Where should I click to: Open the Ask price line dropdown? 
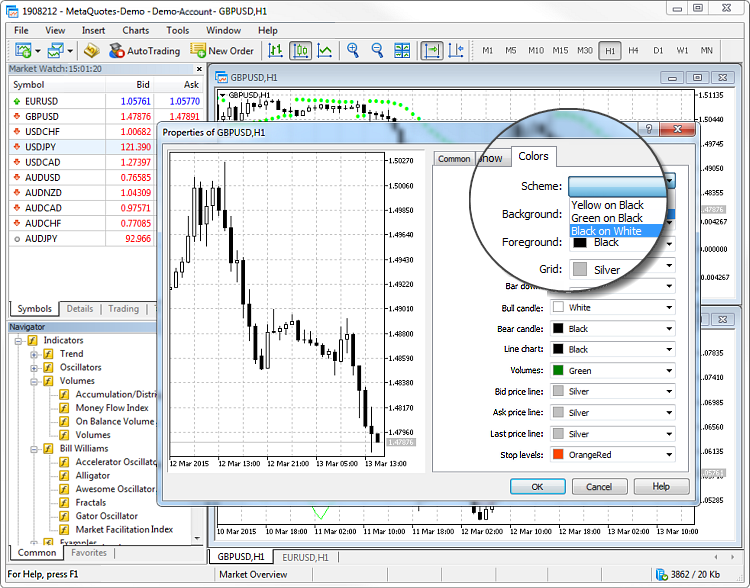coord(613,412)
